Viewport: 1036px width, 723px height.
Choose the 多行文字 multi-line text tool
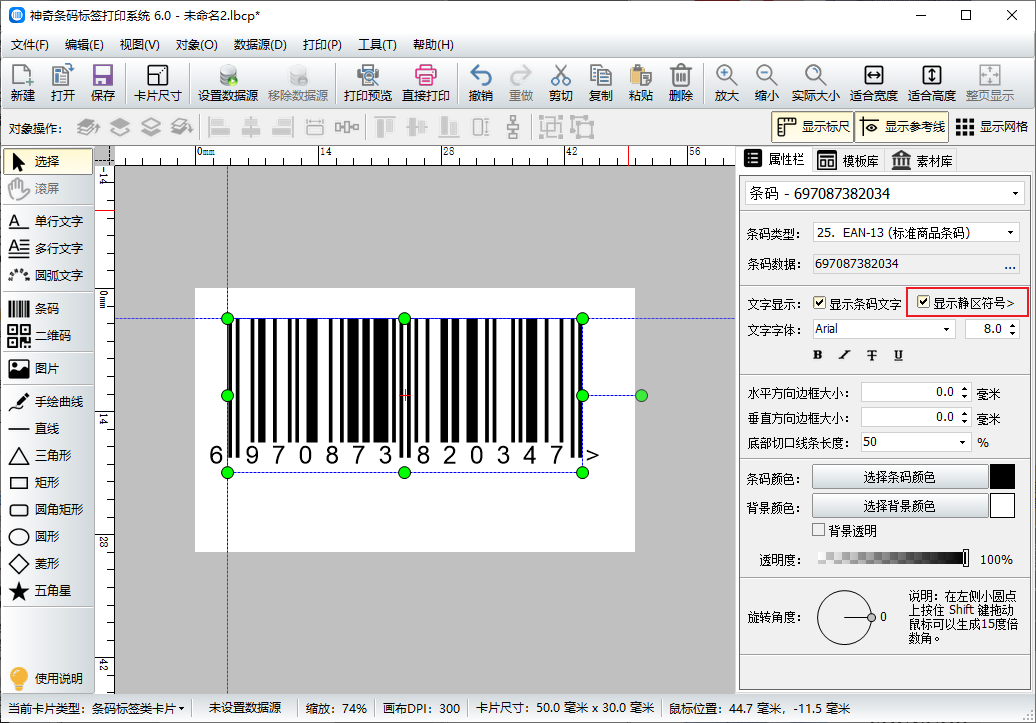[47, 248]
